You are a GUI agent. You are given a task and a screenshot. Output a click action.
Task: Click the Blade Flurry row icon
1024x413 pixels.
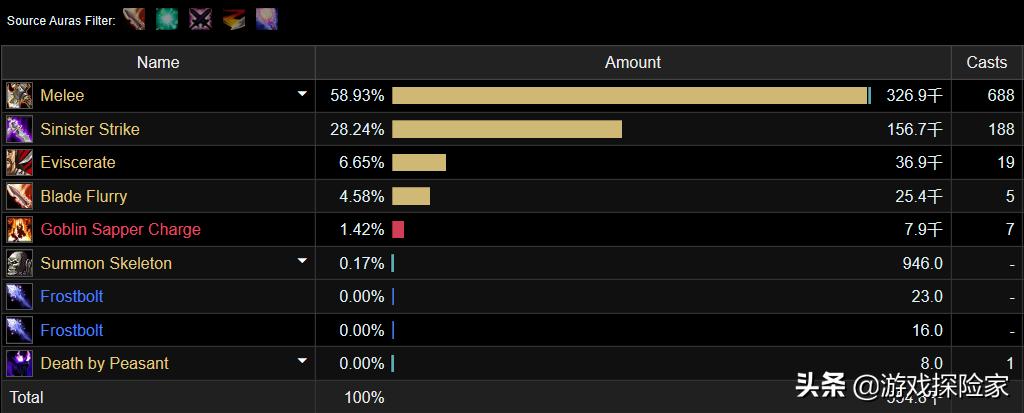[x=19, y=196]
